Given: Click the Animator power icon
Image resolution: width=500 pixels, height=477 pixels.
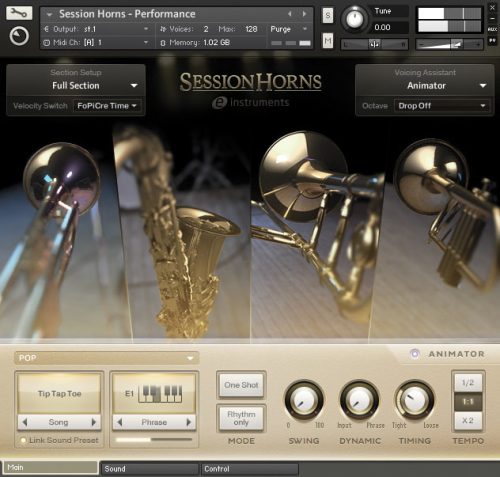Looking at the screenshot, I should (x=414, y=354).
